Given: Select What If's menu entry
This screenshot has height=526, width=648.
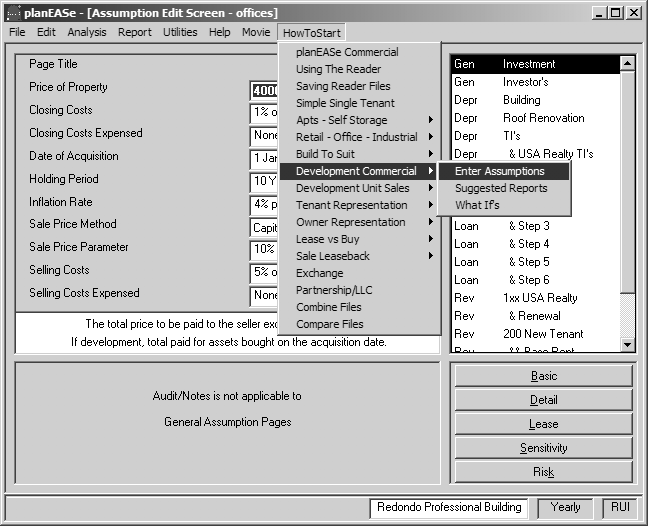Looking at the screenshot, I should (504, 205).
